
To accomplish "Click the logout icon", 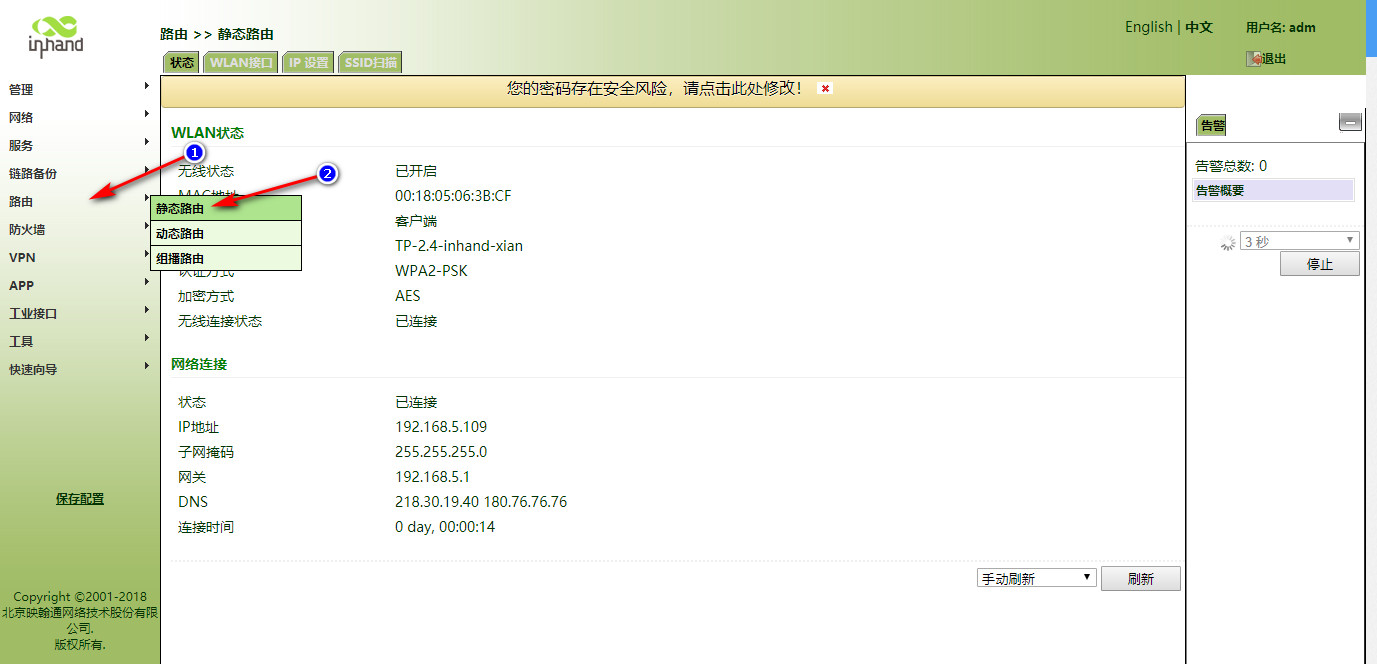I will (x=1253, y=59).
